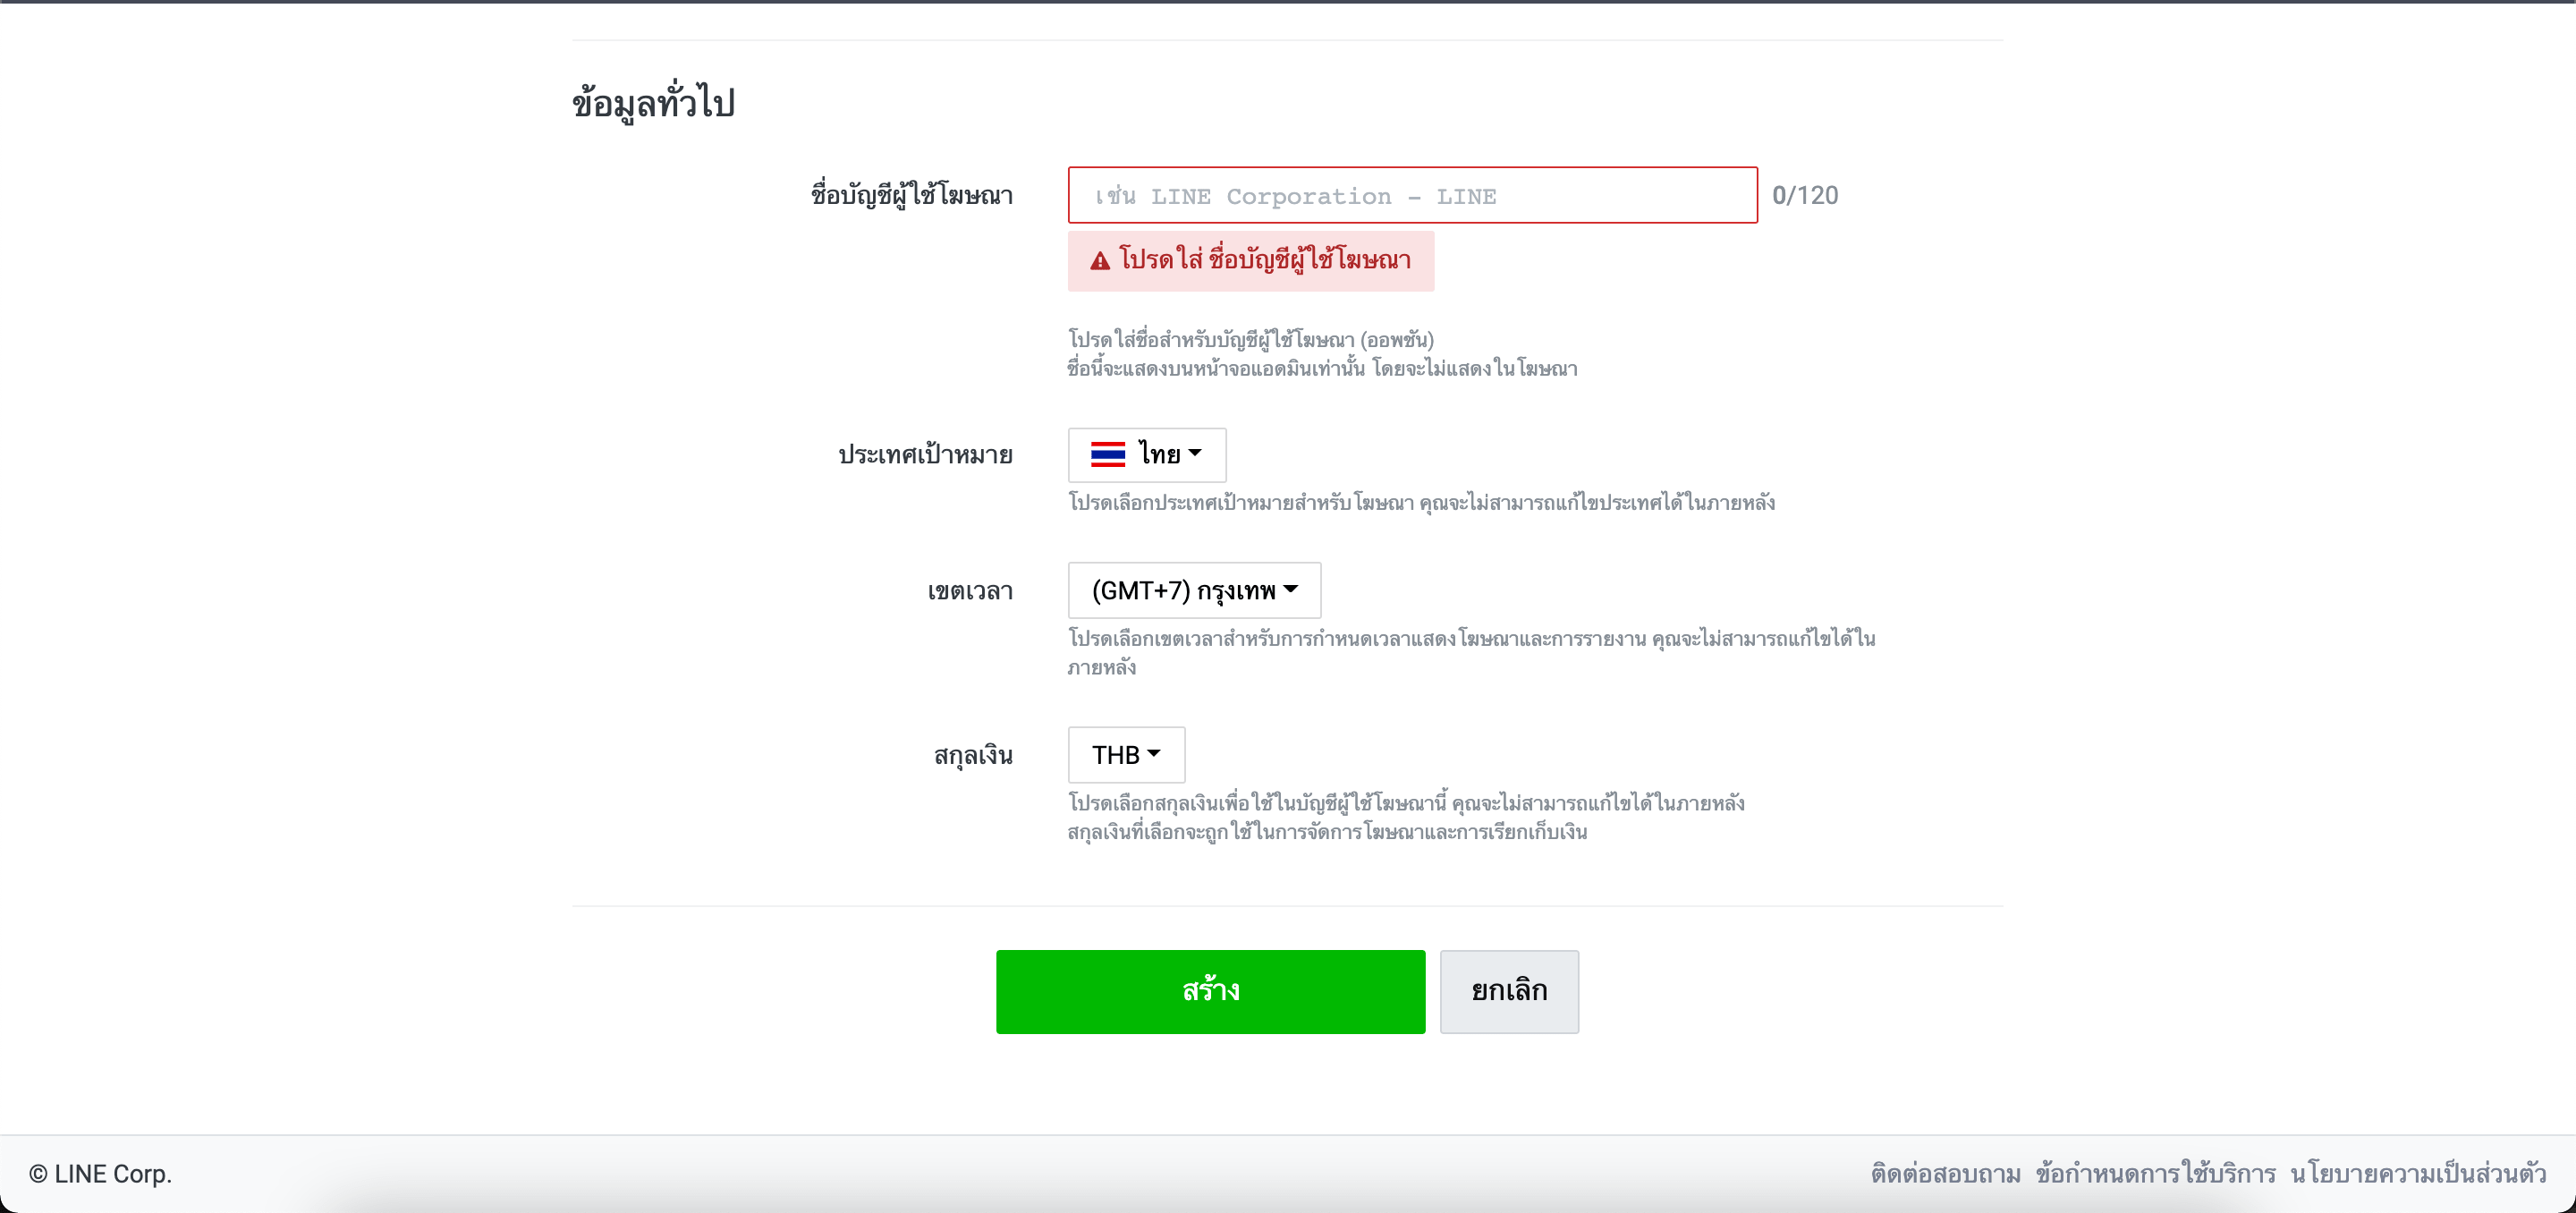
Task: Open the นโยบายความเป็นส่วนตัว privacy policy link
Action: (x=2418, y=1173)
